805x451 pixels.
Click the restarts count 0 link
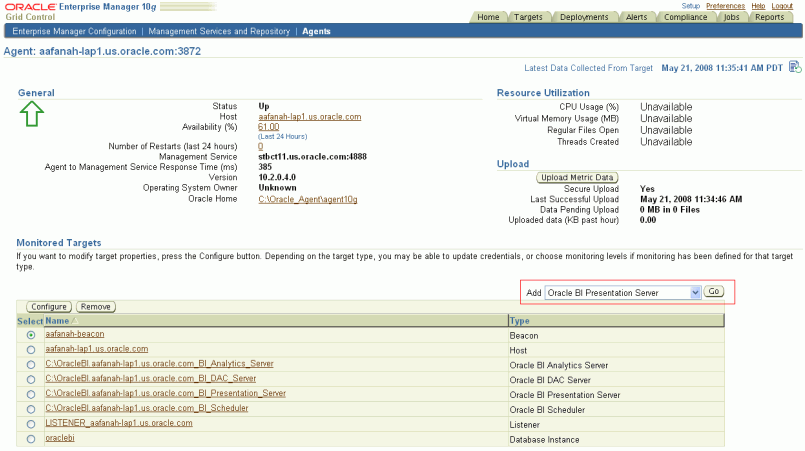tap(260, 146)
